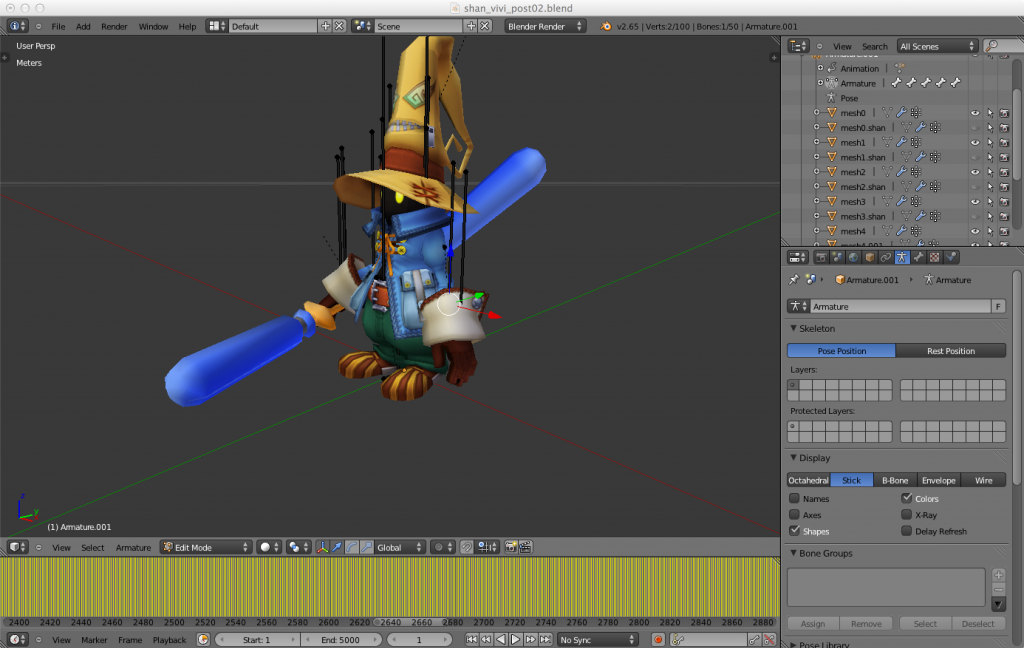The height and width of the screenshot is (648, 1024).
Task: Open the File menu
Action: [x=58, y=26]
